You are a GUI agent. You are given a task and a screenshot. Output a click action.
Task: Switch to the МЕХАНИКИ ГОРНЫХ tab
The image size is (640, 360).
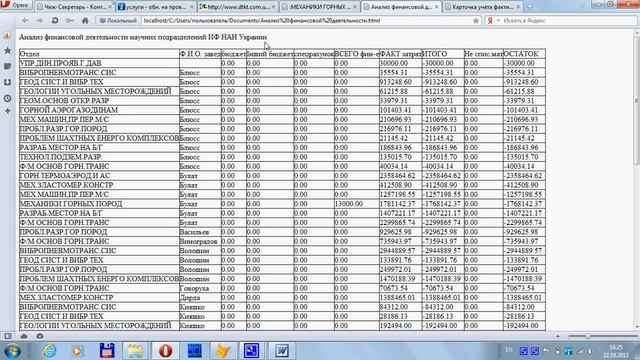point(319,7)
